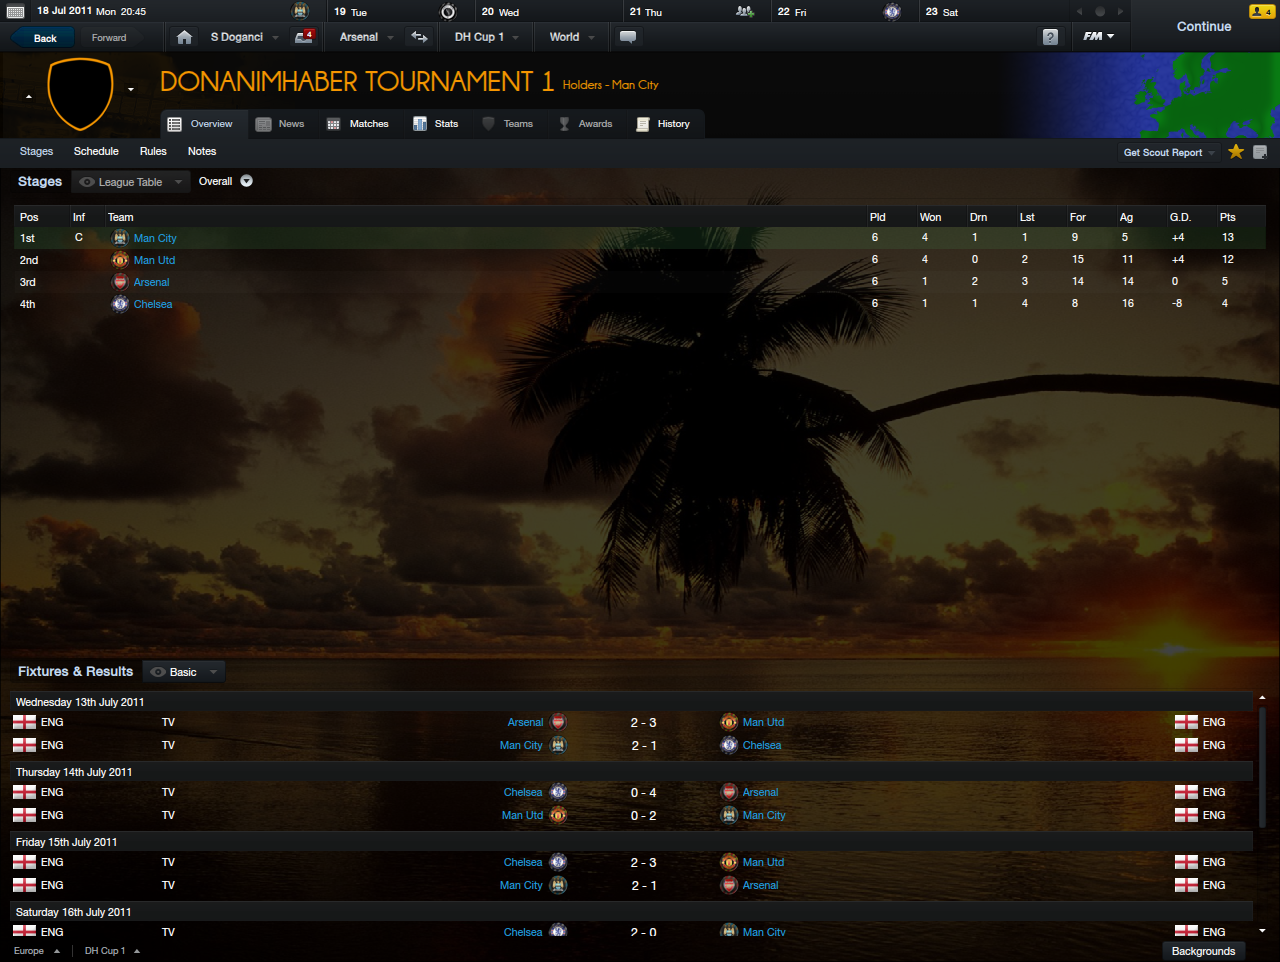This screenshot has width=1280, height=962.
Task: Open the World menu
Action: [x=571, y=37]
